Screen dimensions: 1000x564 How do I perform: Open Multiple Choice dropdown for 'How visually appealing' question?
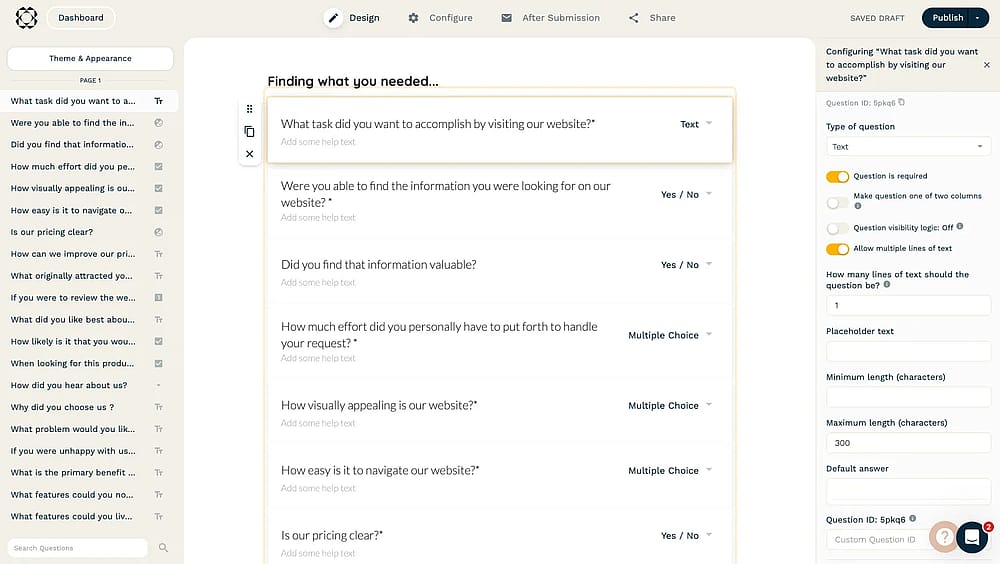tap(670, 405)
